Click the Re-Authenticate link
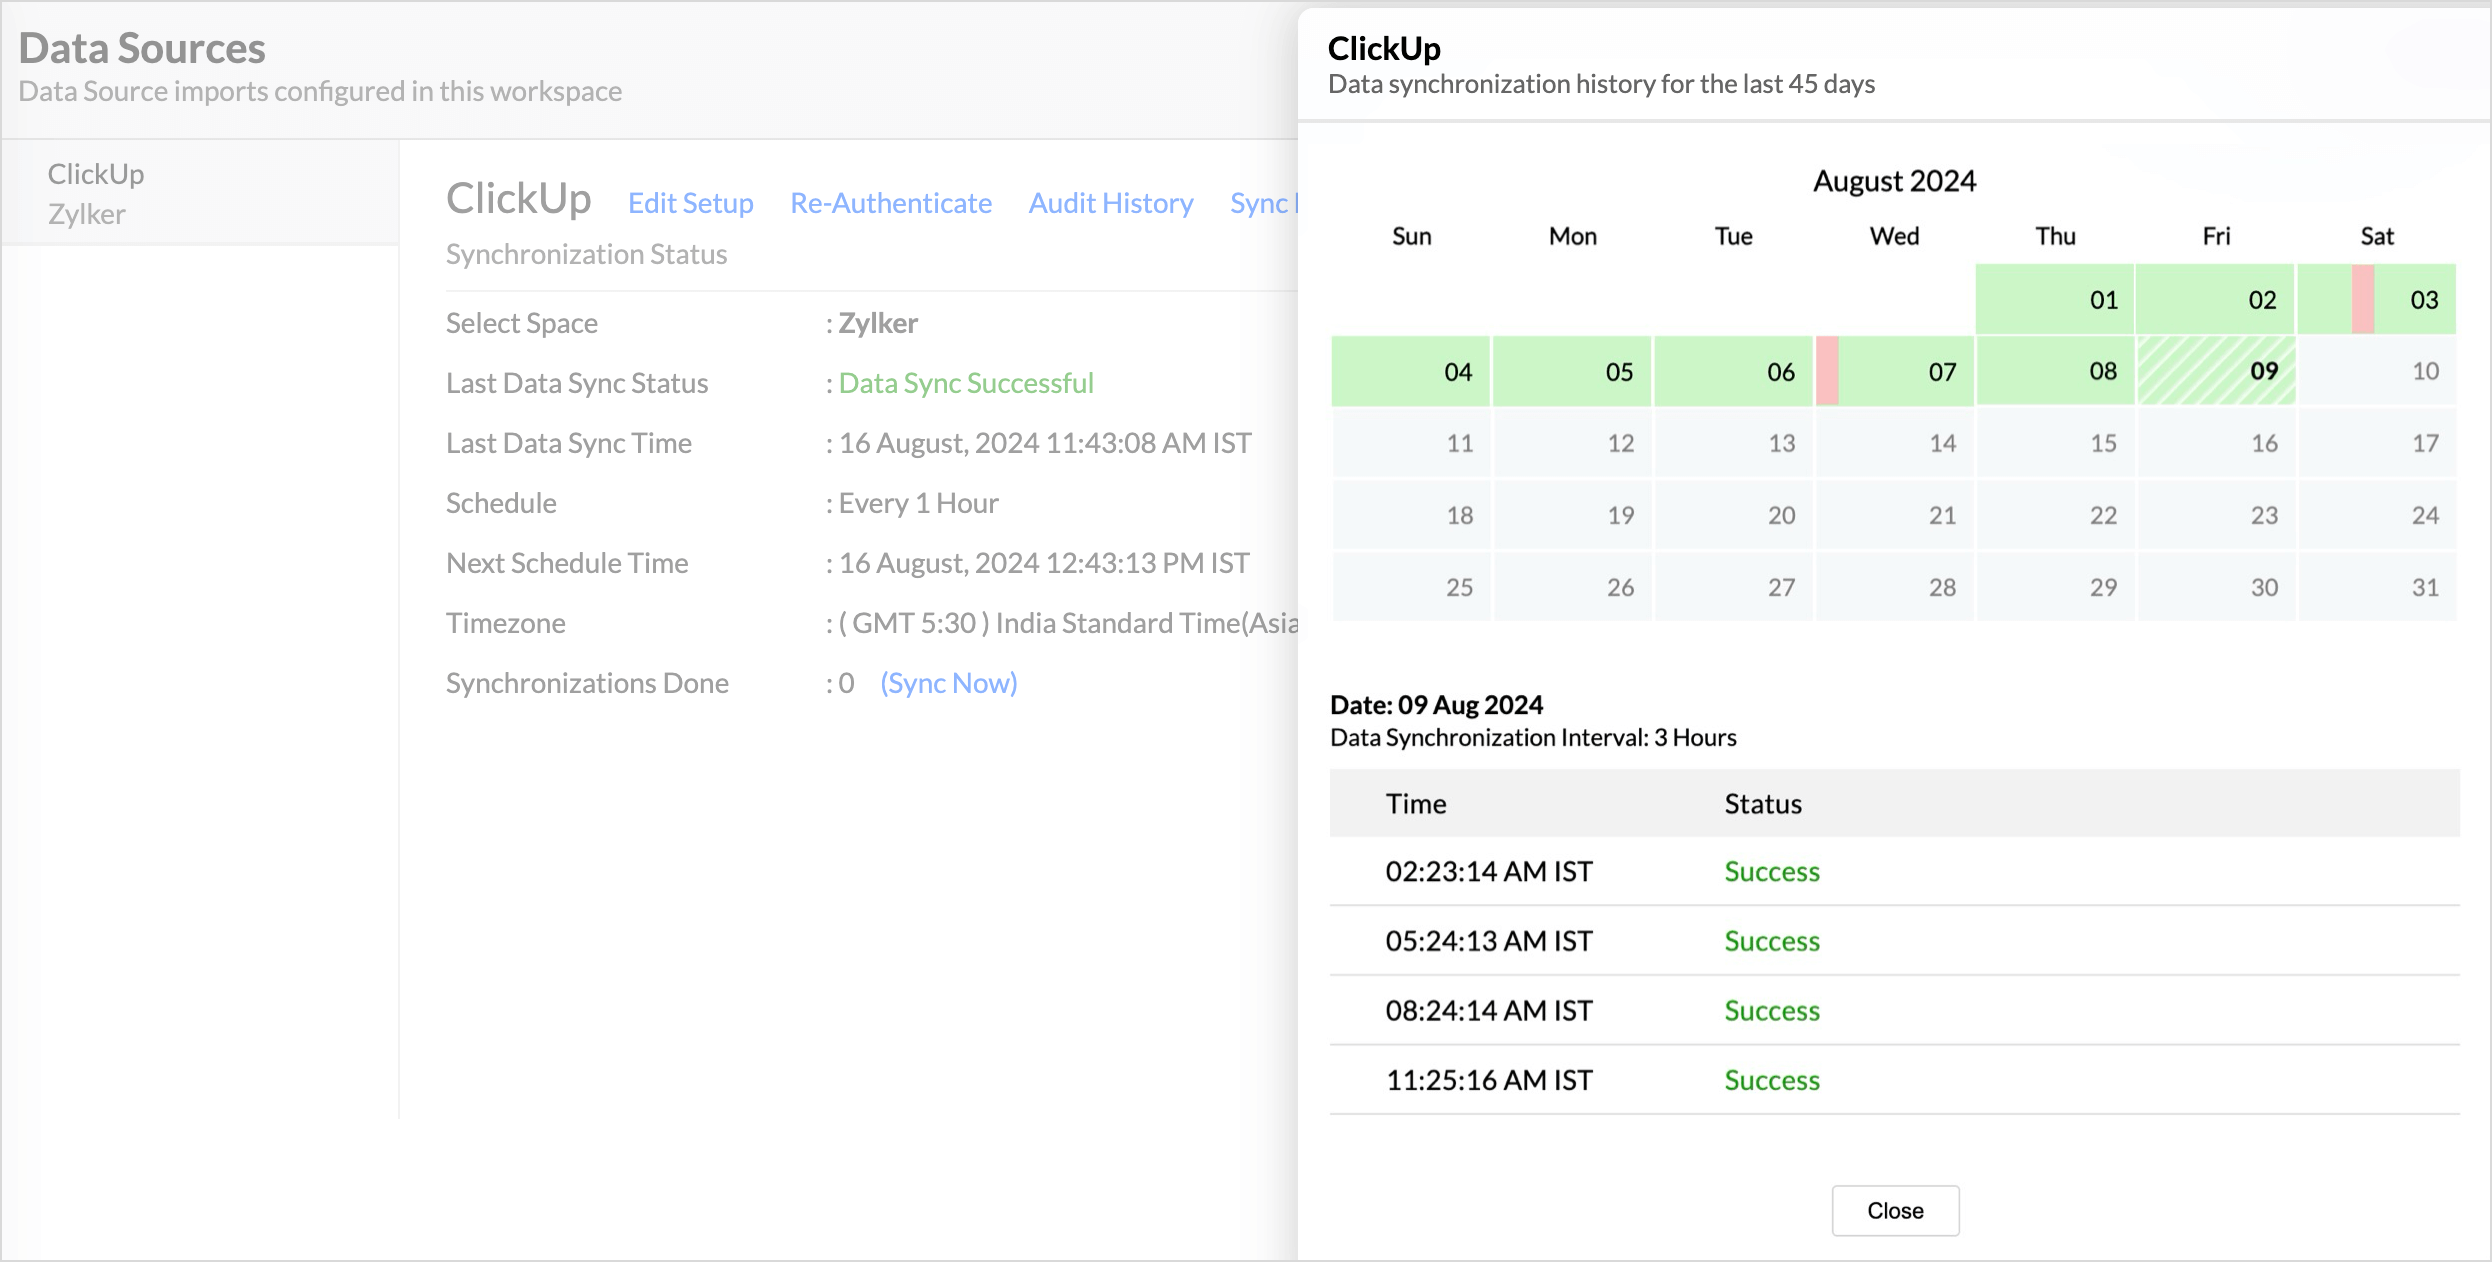2492x1262 pixels. (x=891, y=203)
